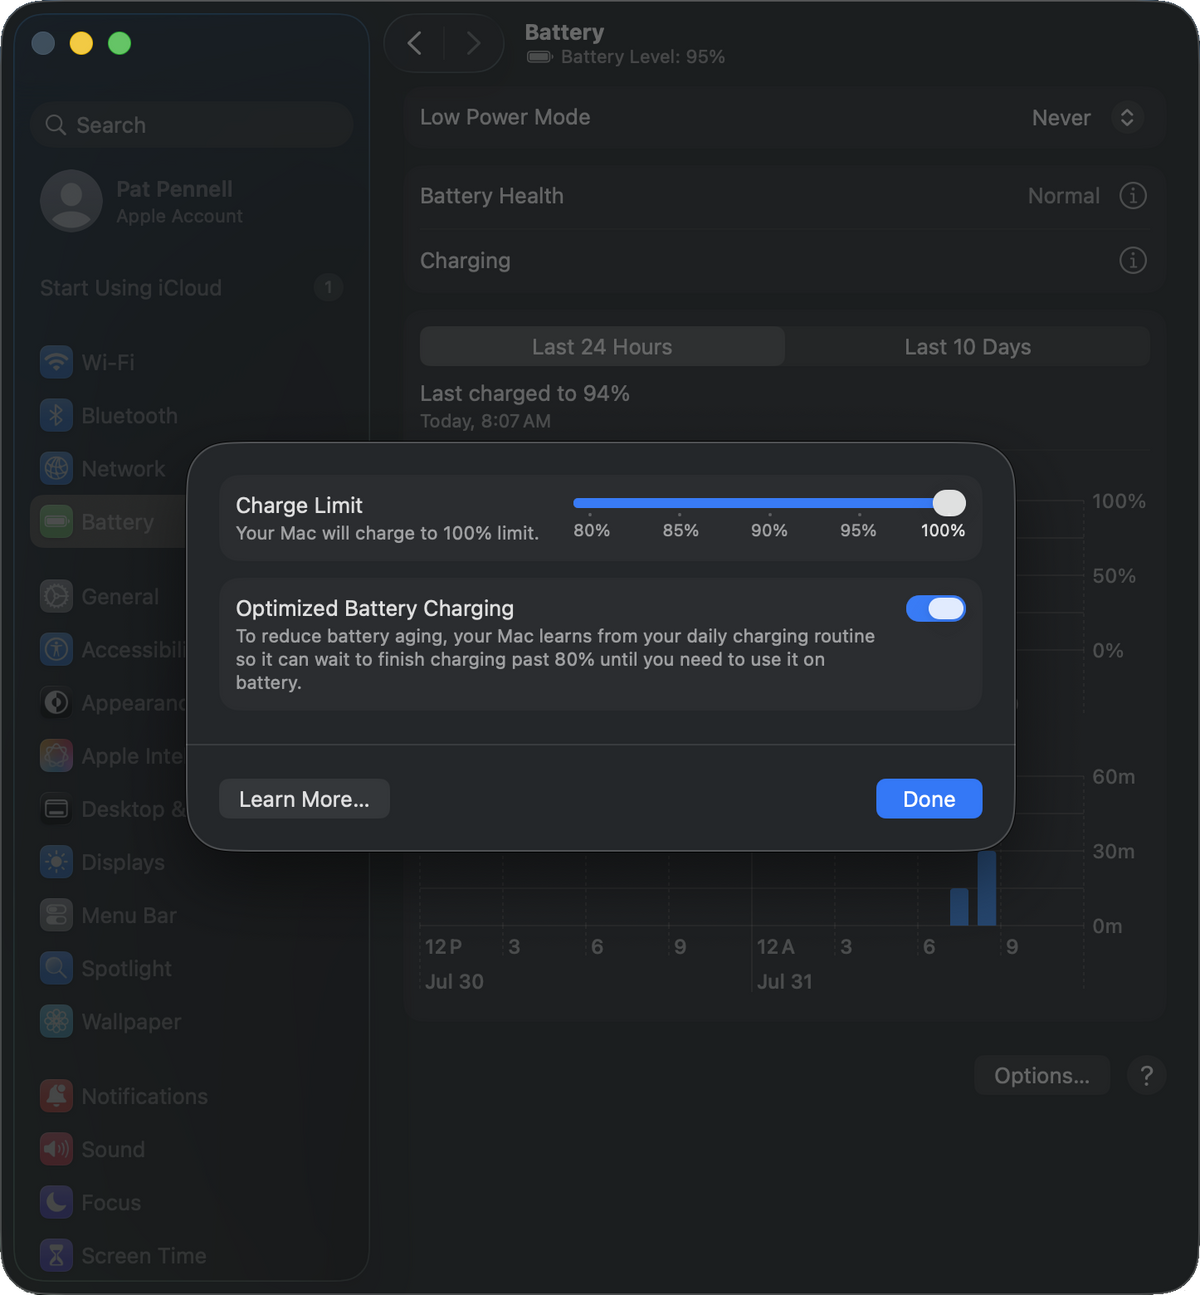Image resolution: width=1200 pixels, height=1295 pixels.
Task: Click the help question mark button
Action: point(1146,1075)
